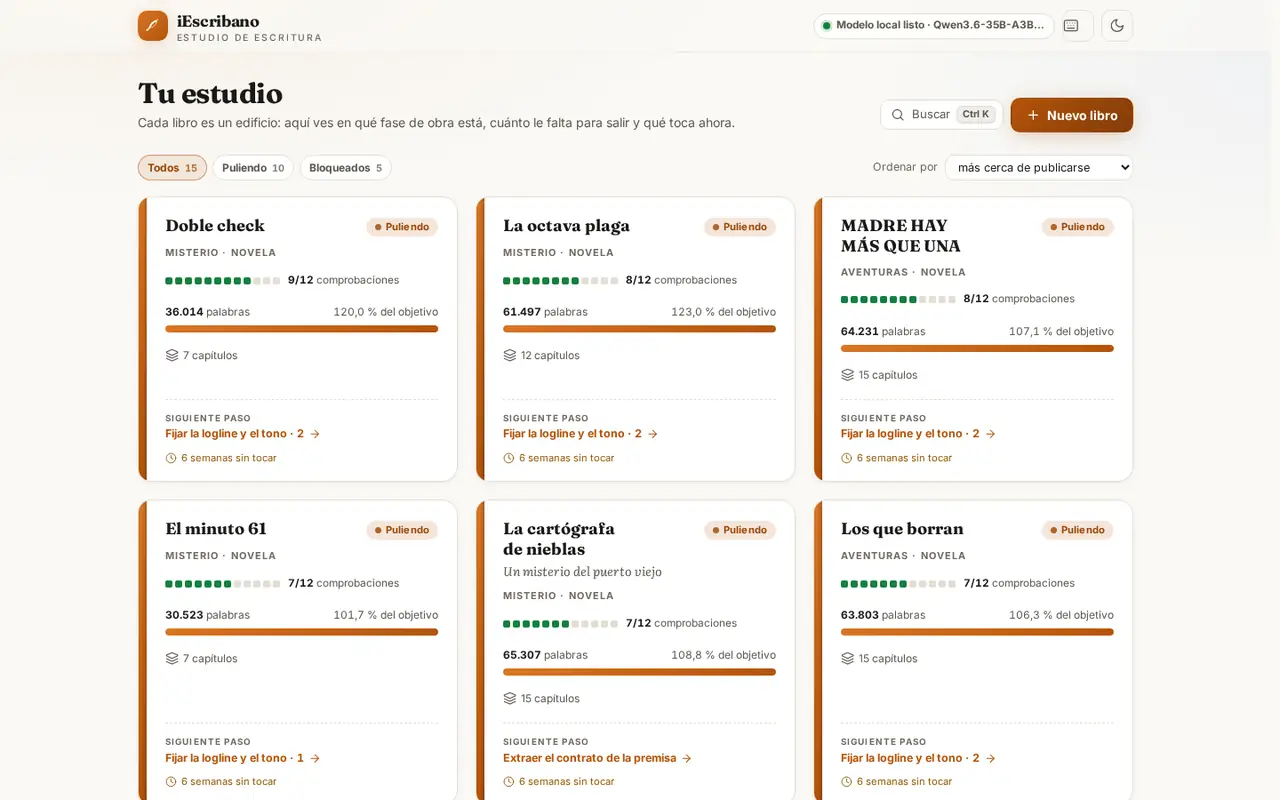Show only Bloqueados books
The image size is (1280, 800).
[x=346, y=168]
